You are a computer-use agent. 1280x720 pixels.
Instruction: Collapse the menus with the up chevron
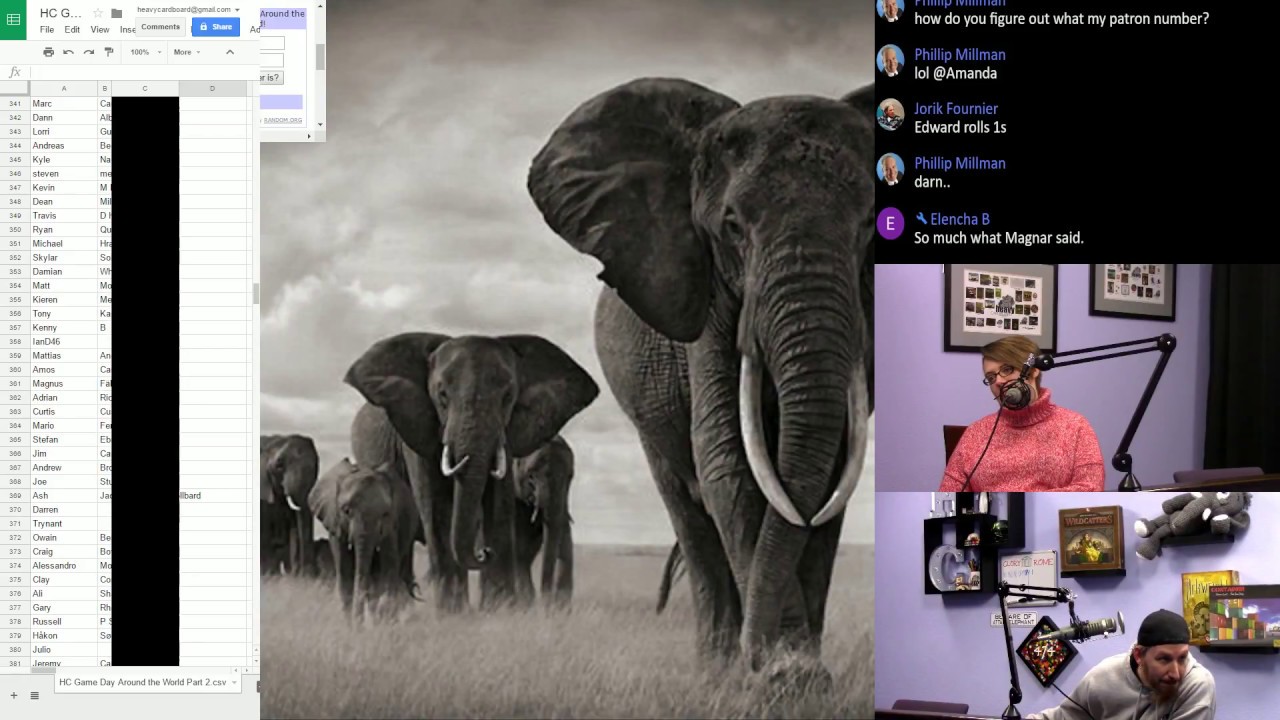229,52
